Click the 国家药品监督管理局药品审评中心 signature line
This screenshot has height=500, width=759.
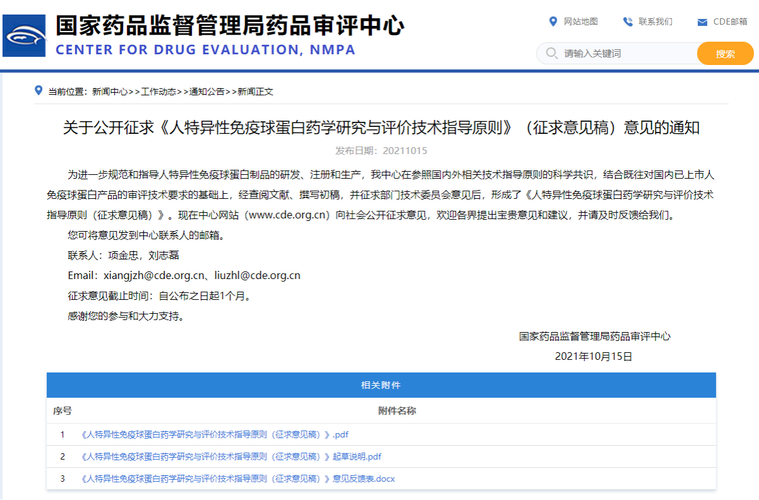[x=594, y=336]
